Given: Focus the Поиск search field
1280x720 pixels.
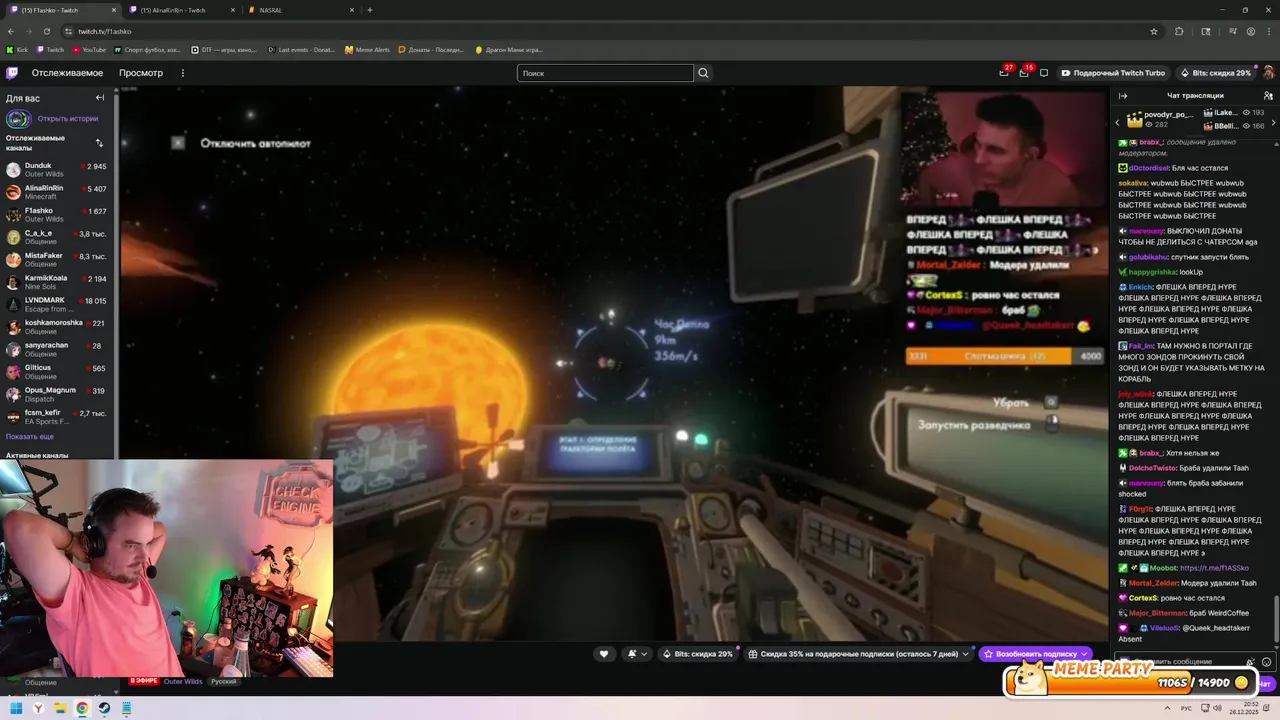Looking at the screenshot, I should click(x=605, y=73).
